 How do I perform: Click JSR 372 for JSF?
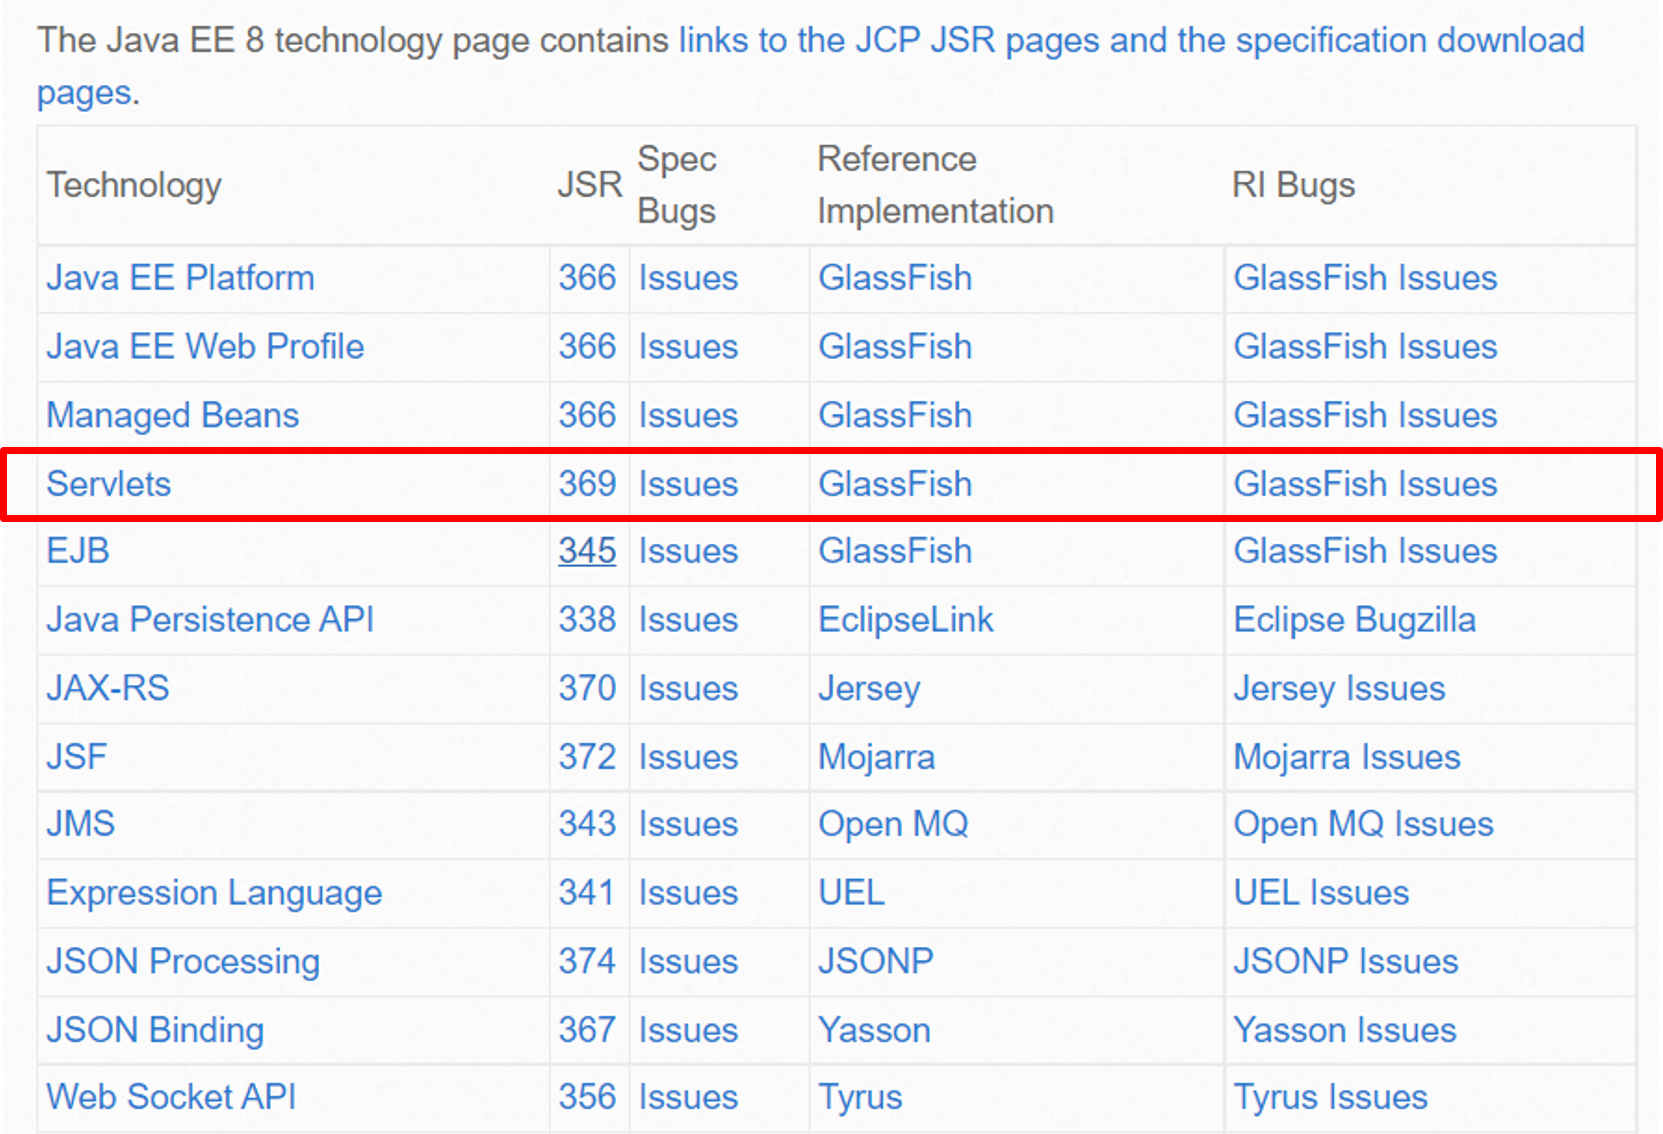587,757
